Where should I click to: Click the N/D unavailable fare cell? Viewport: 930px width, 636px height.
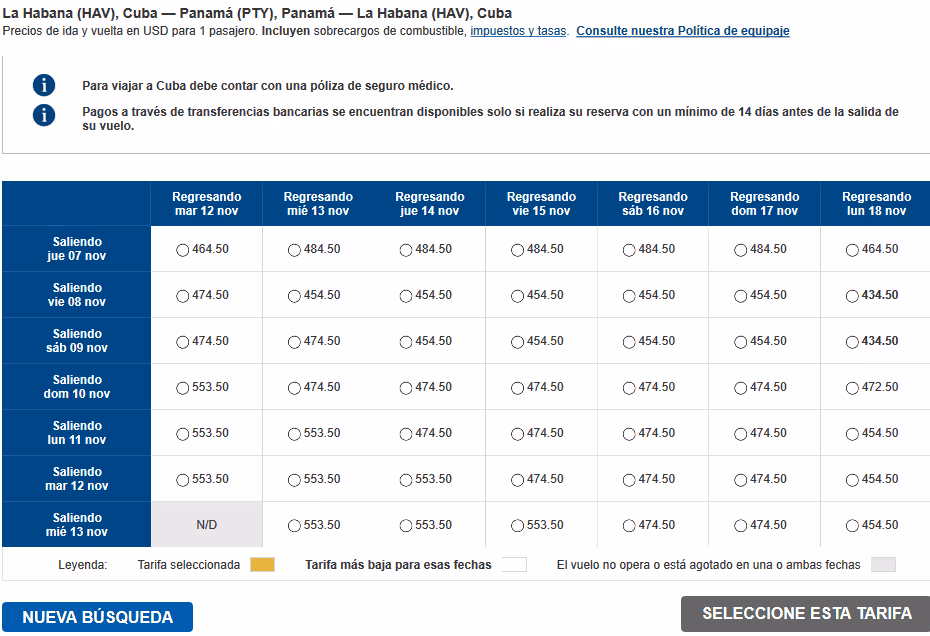(x=207, y=524)
